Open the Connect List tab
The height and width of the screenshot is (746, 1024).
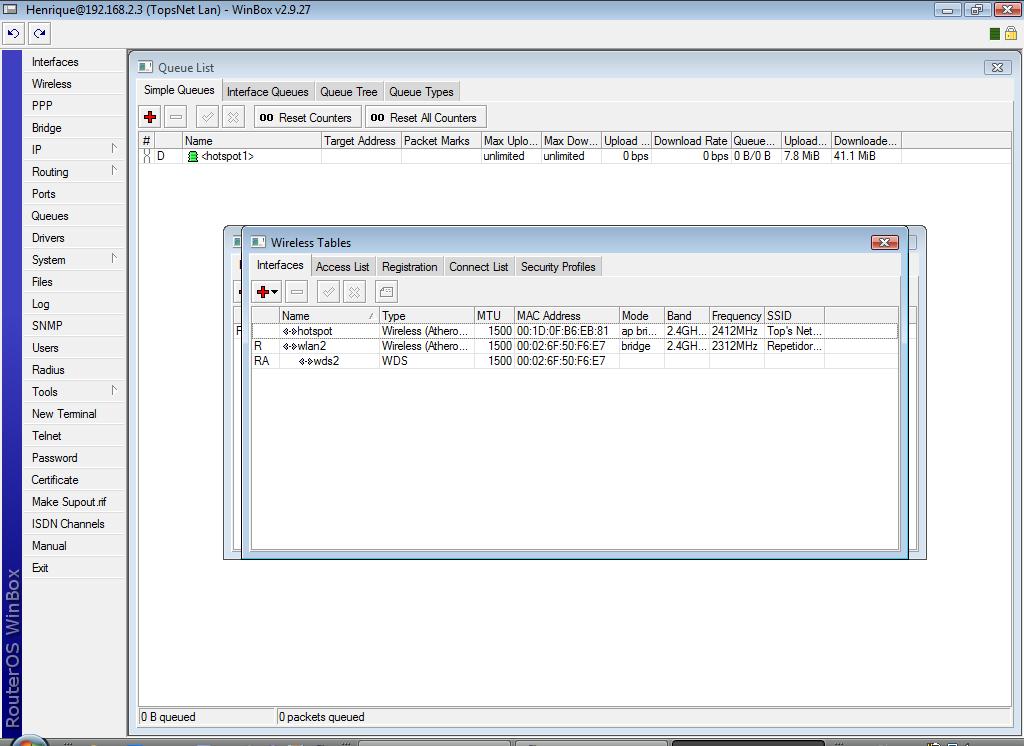[x=479, y=267]
